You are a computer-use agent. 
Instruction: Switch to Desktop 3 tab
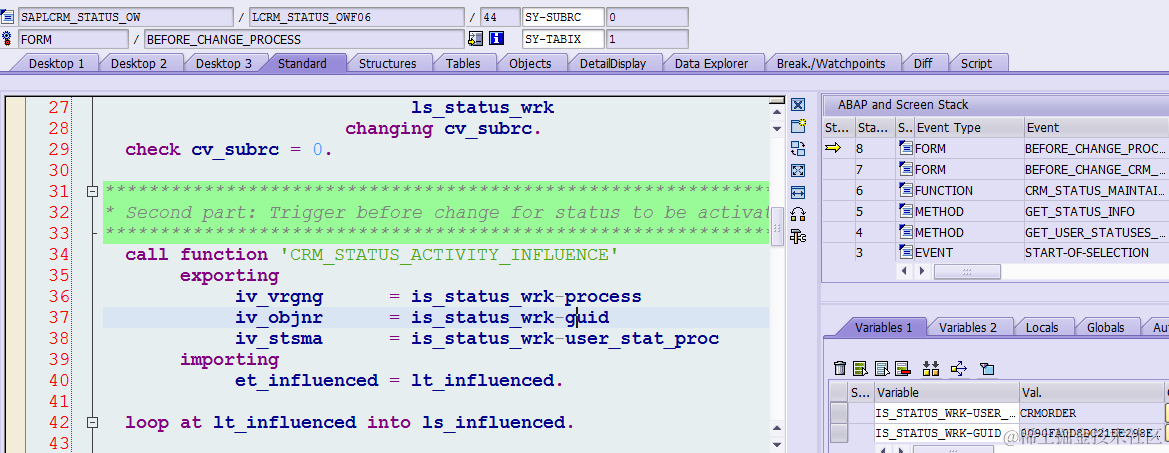[224, 63]
